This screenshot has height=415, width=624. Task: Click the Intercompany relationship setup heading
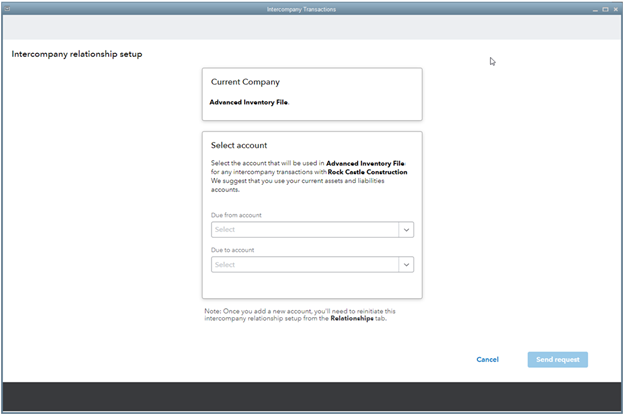point(77,54)
